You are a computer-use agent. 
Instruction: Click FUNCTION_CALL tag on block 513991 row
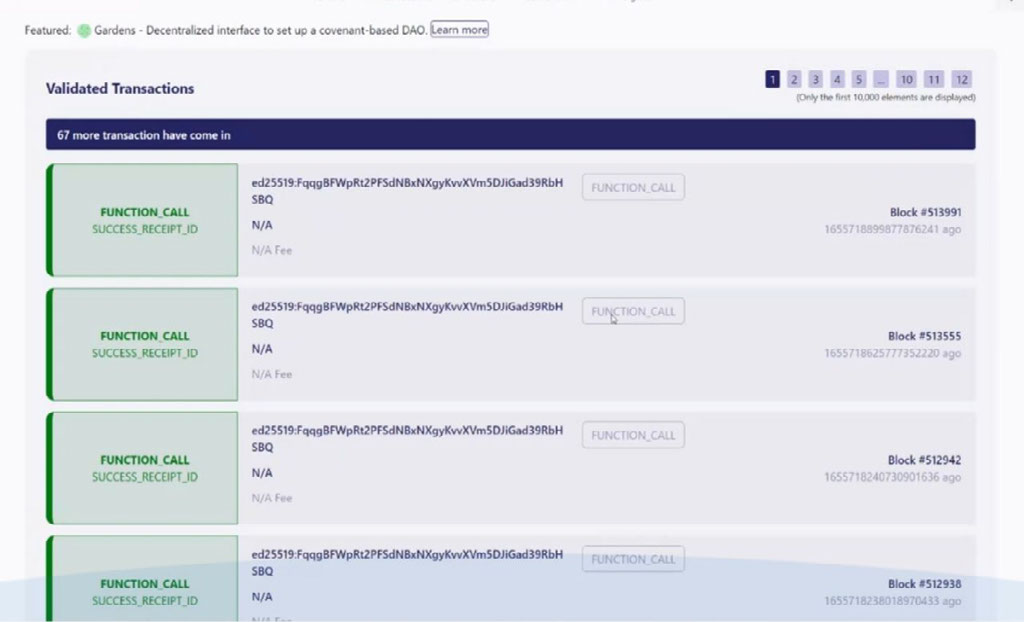point(633,187)
